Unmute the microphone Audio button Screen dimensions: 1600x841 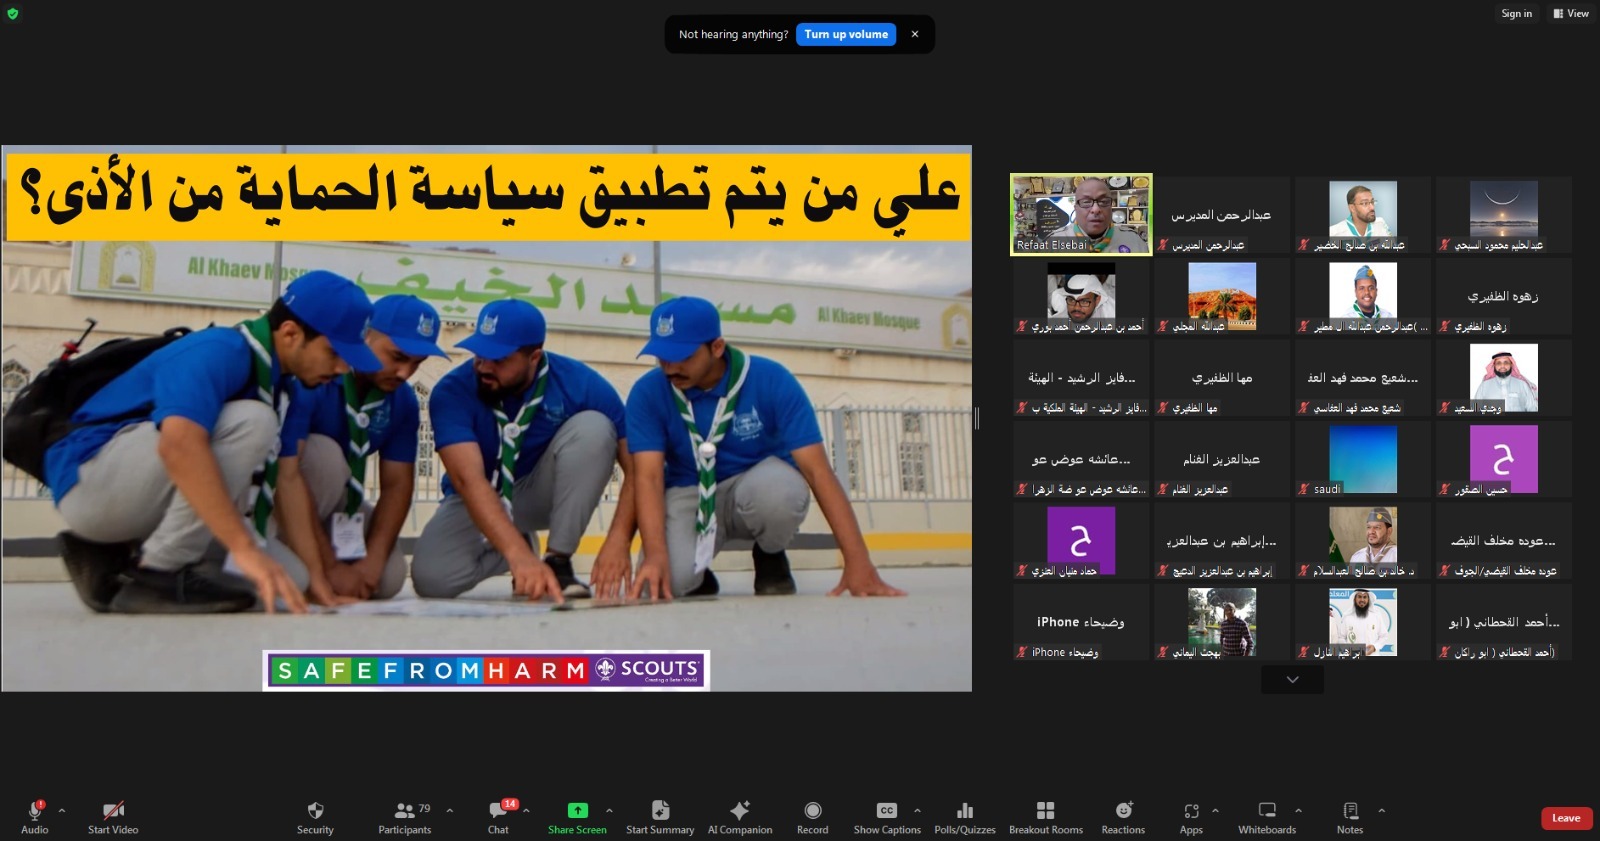pyautogui.click(x=35, y=811)
